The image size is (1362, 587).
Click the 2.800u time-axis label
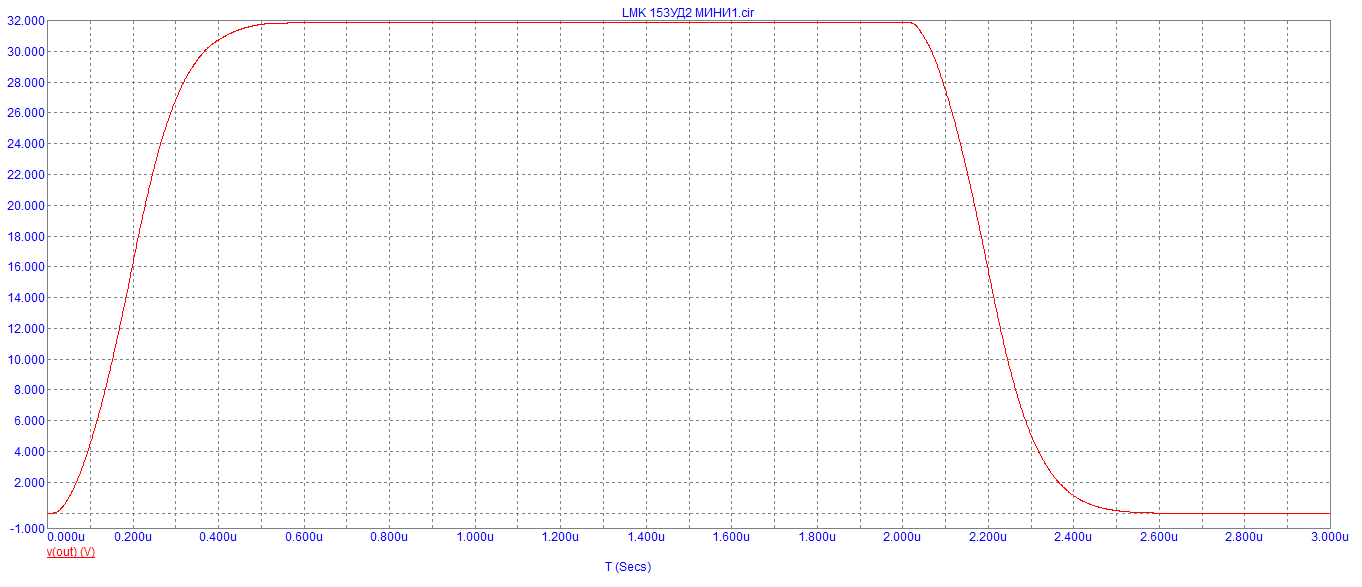point(1244,538)
